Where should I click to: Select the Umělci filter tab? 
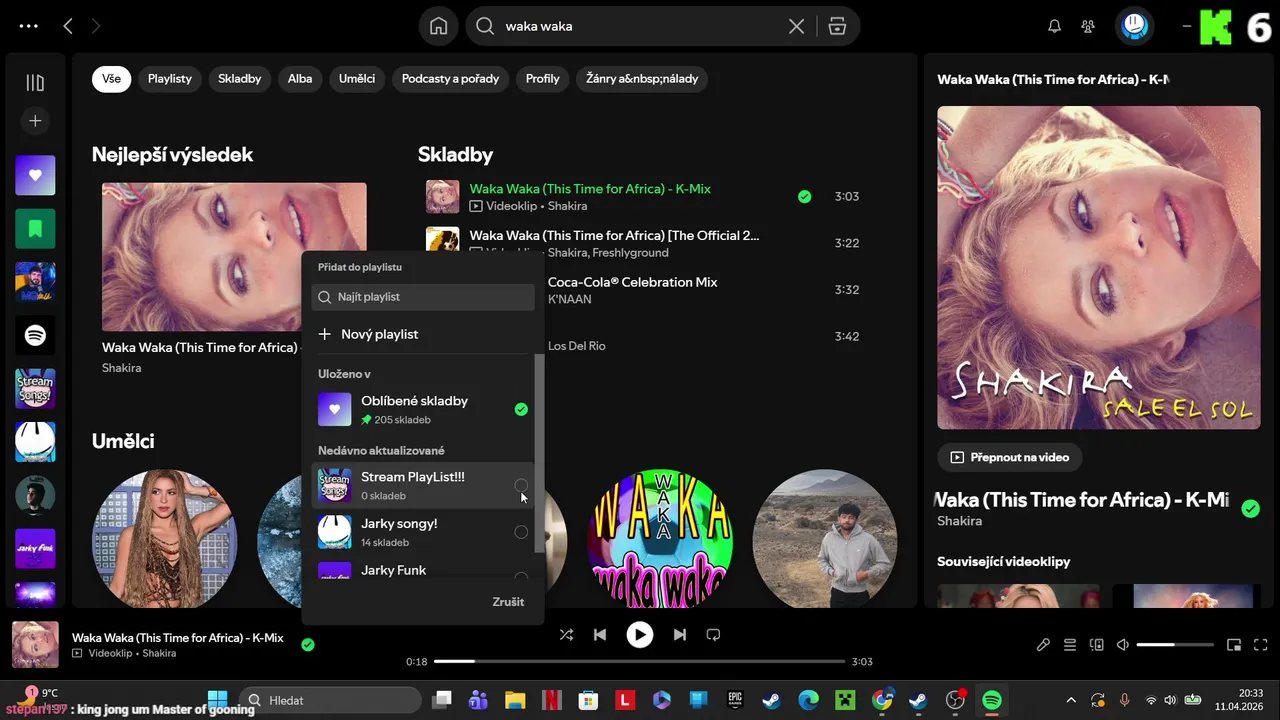click(x=357, y=79)
